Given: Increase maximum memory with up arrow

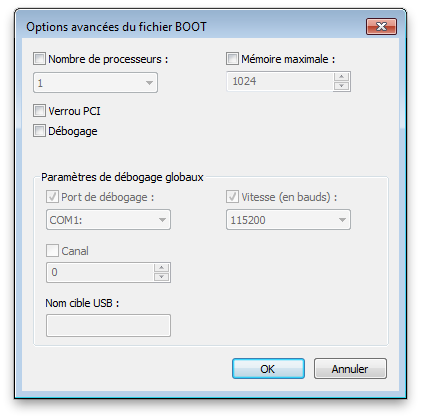Looking at the screenshot, I should pyautogui.click(x=341, y=77).
